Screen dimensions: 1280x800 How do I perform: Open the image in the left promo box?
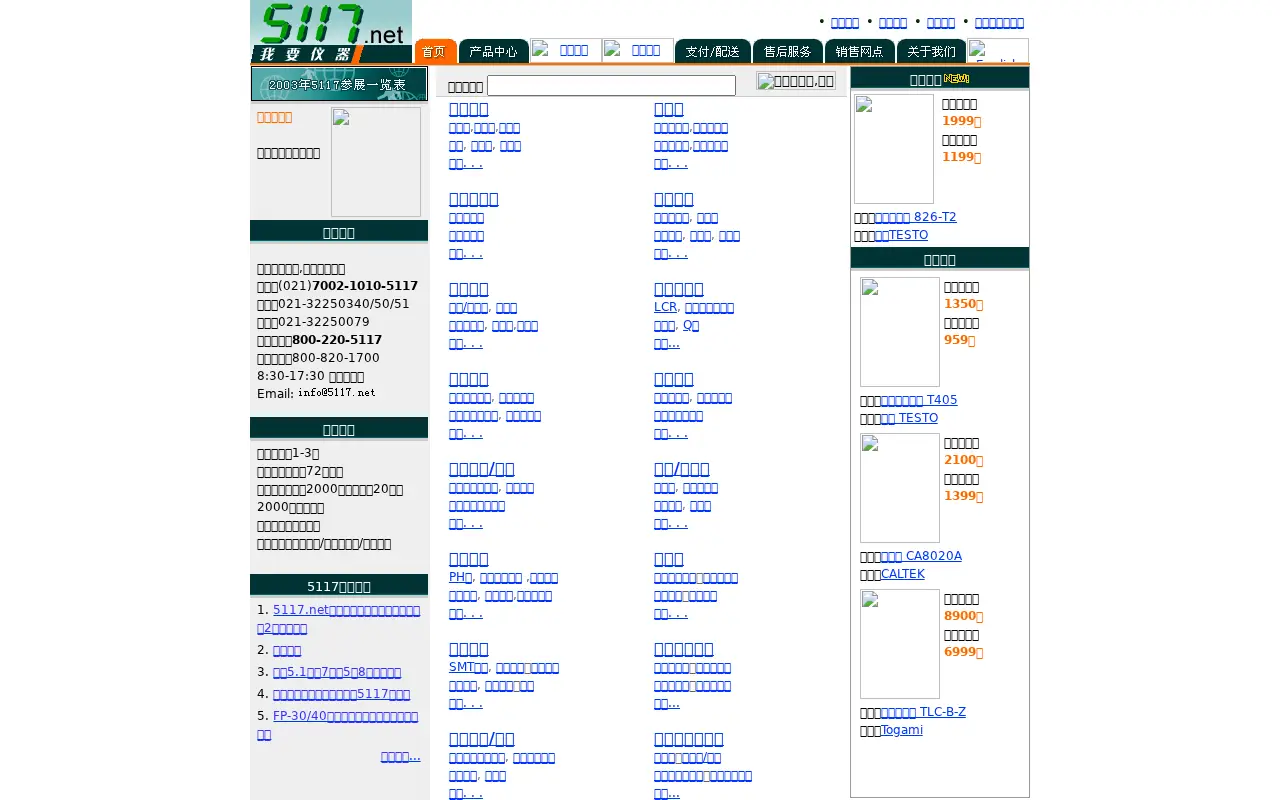coord(376,162)
